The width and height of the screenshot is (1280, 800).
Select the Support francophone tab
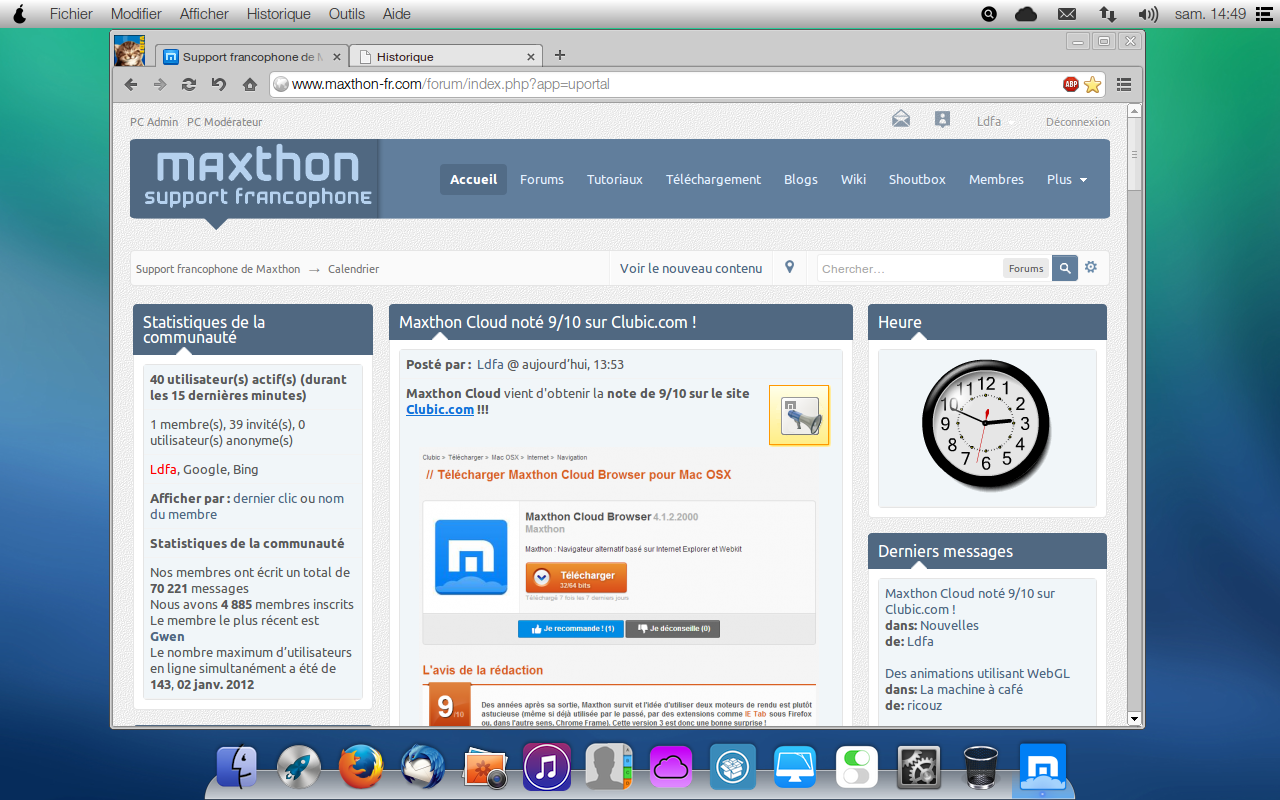pos(253,56)
